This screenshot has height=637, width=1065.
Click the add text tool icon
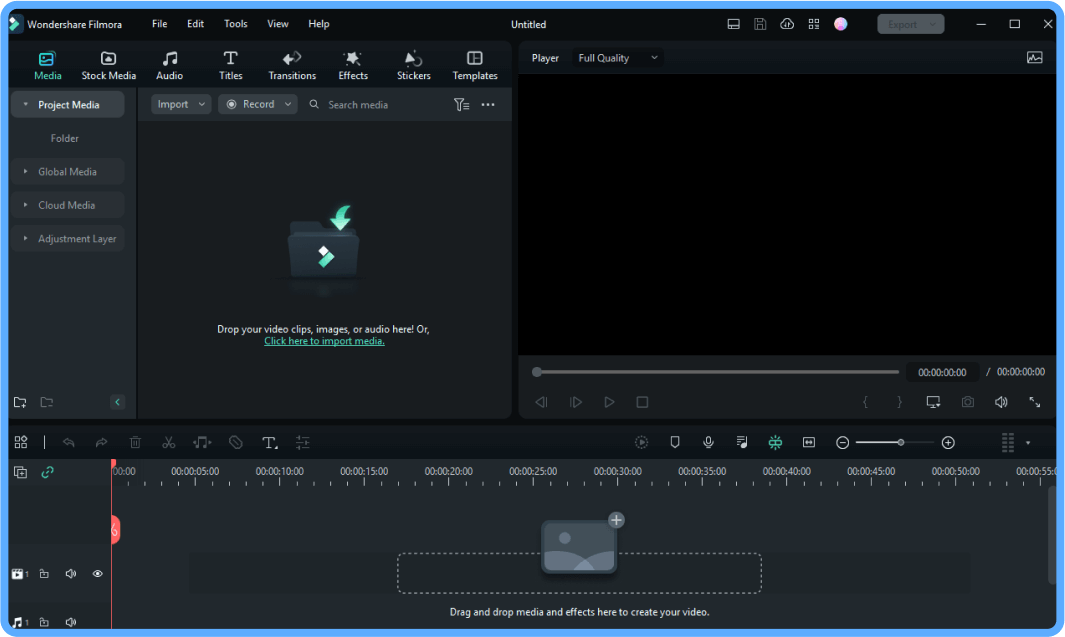click(269, 442)
